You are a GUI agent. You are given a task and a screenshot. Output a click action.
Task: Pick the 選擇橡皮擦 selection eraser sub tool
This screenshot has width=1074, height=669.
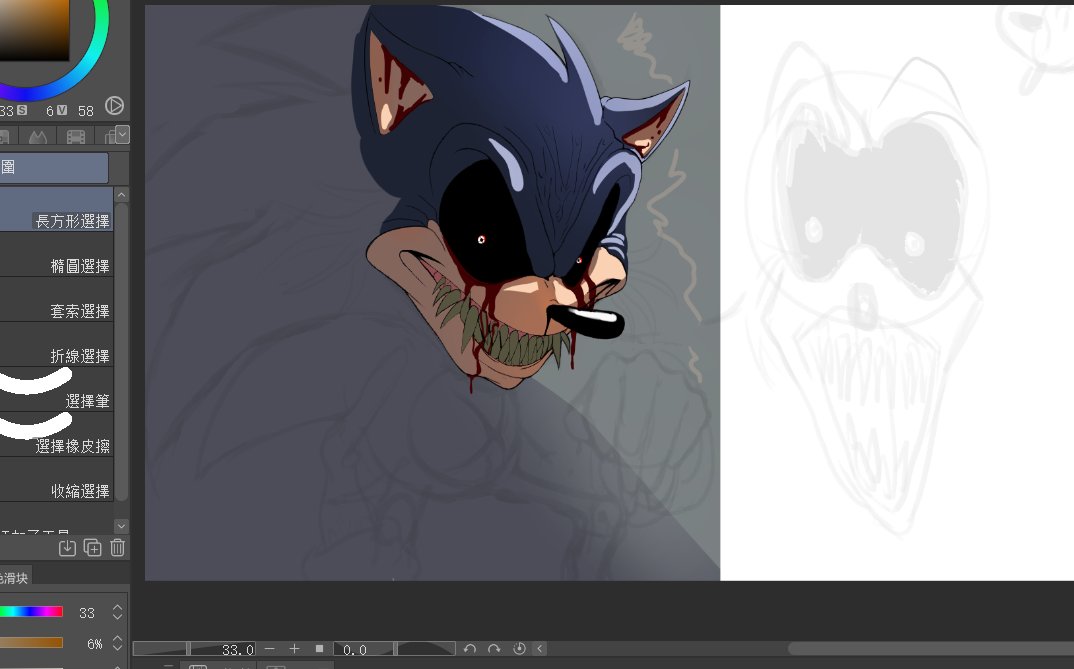pos(56,435)
